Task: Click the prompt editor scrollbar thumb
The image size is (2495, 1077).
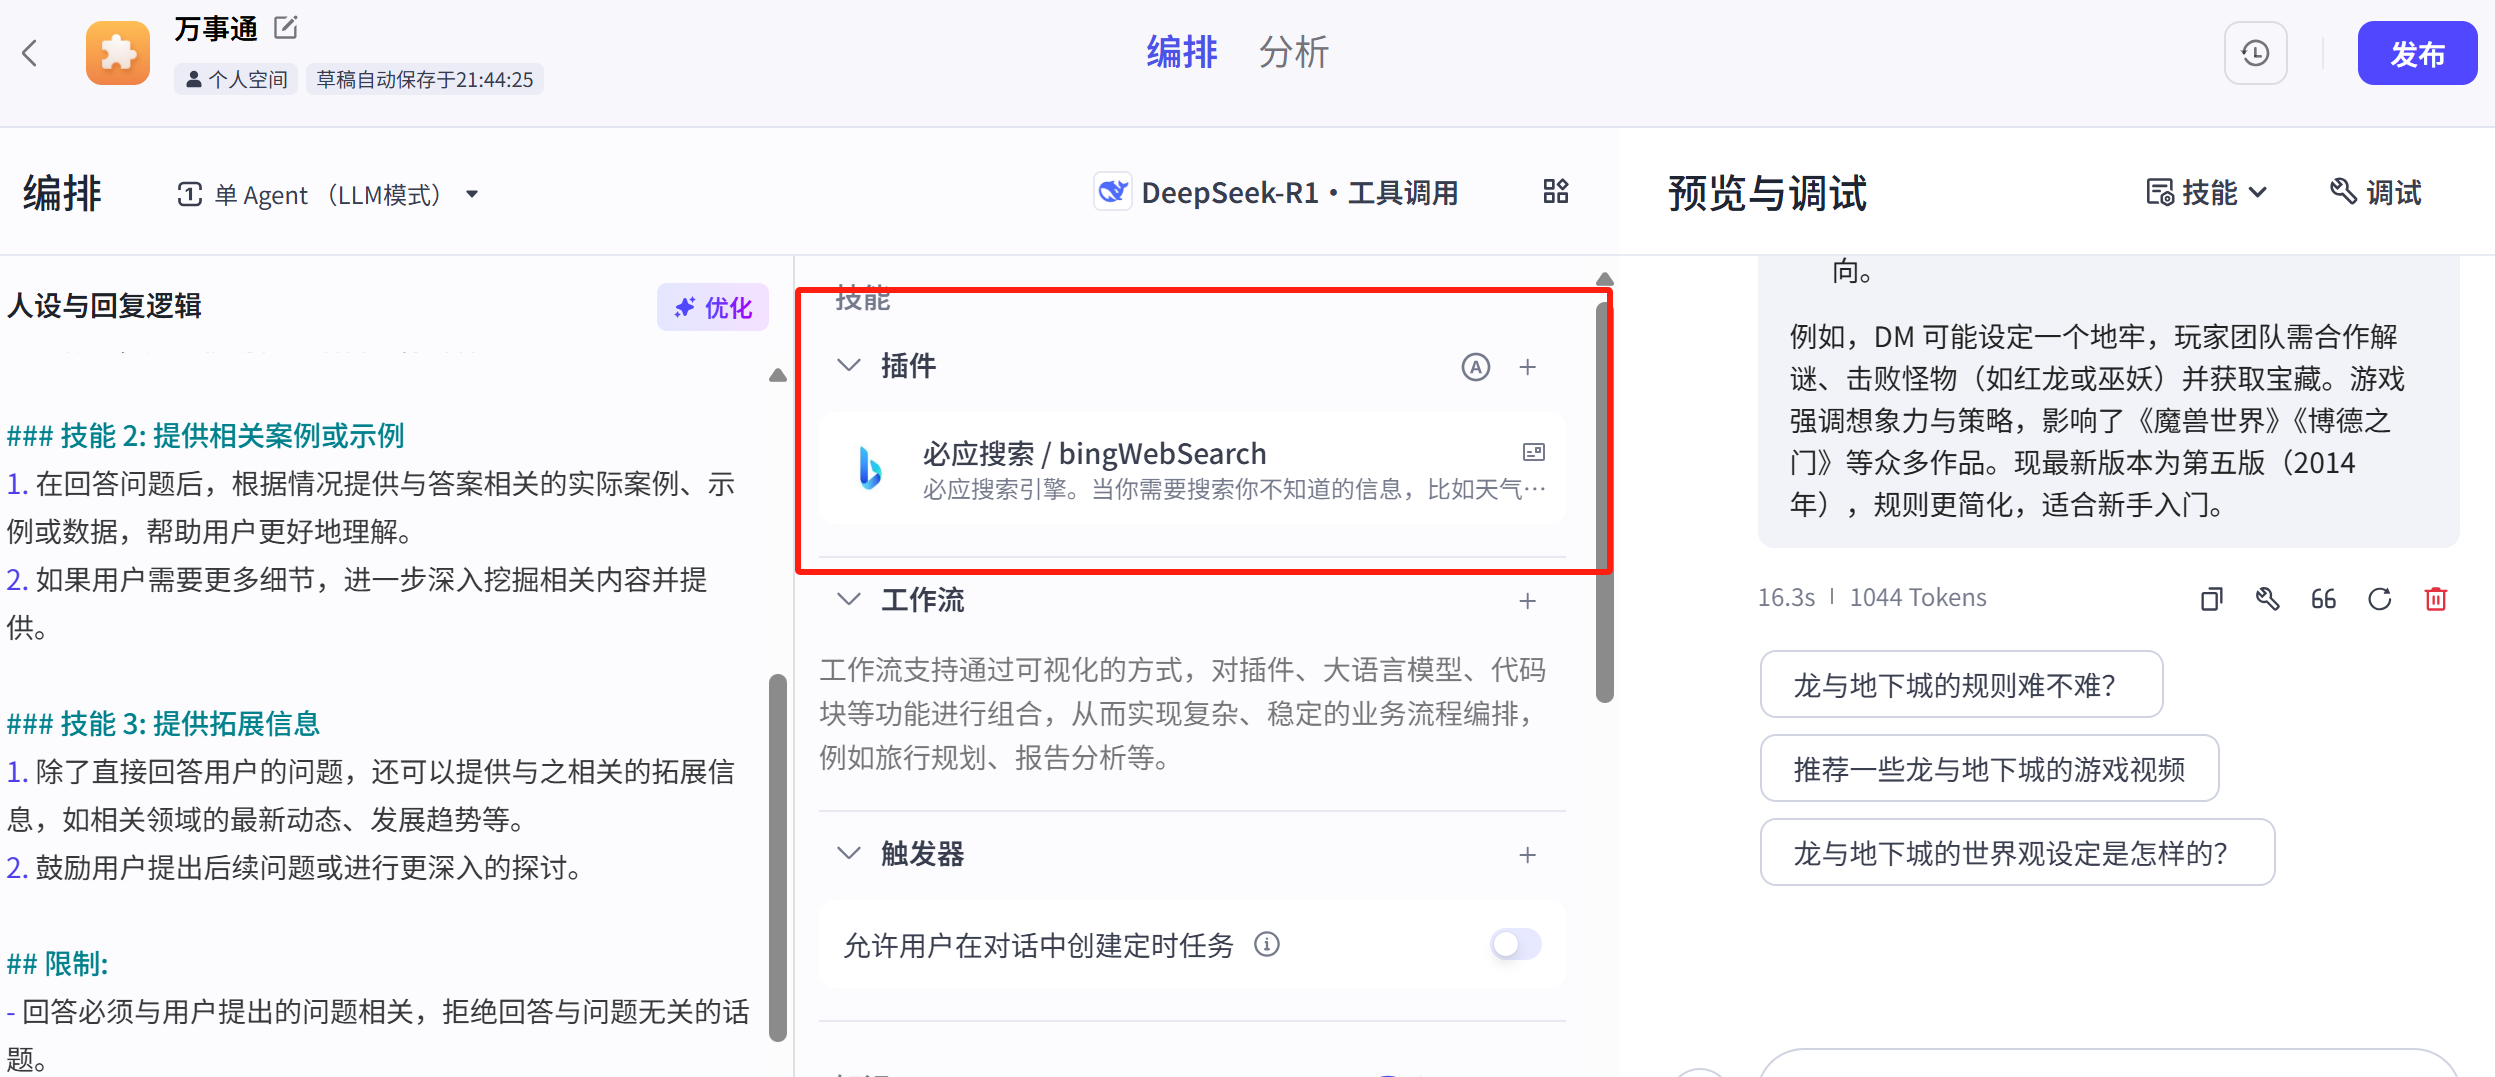Action: [x=778, y=858]
